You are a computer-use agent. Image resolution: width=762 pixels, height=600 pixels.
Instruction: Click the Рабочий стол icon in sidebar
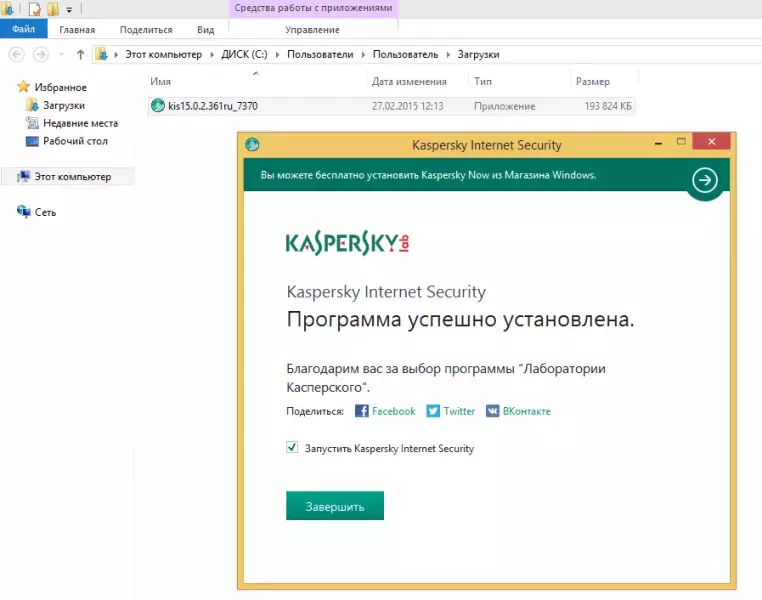point(32,141)
